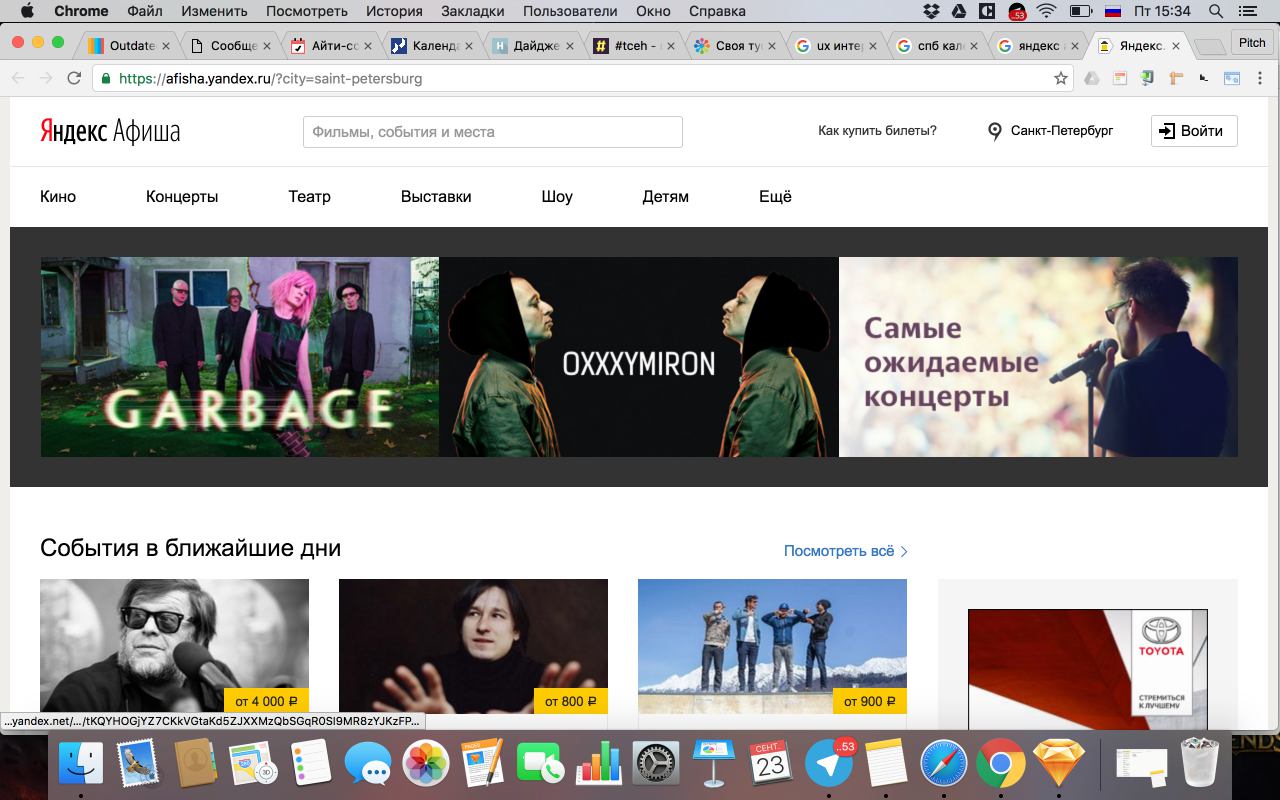Launch Sketch diamond icon in Dock
This screenshot has height=800, width=1280.
pyautogui.click(x=1058, y=765)
